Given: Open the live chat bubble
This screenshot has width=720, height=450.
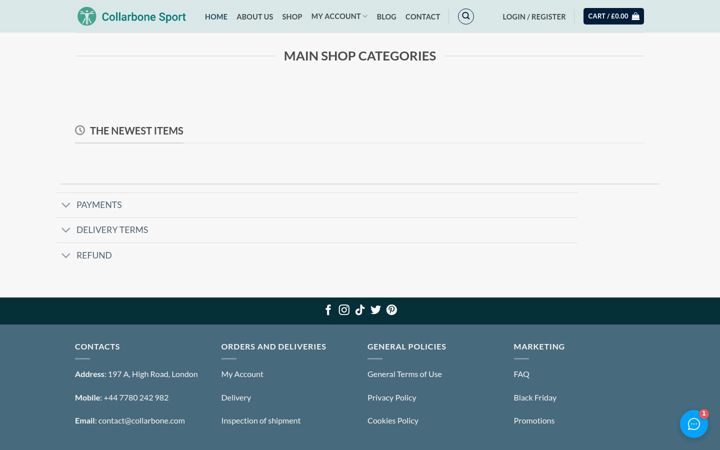Looking at the screenshot, I should [694, 424].
